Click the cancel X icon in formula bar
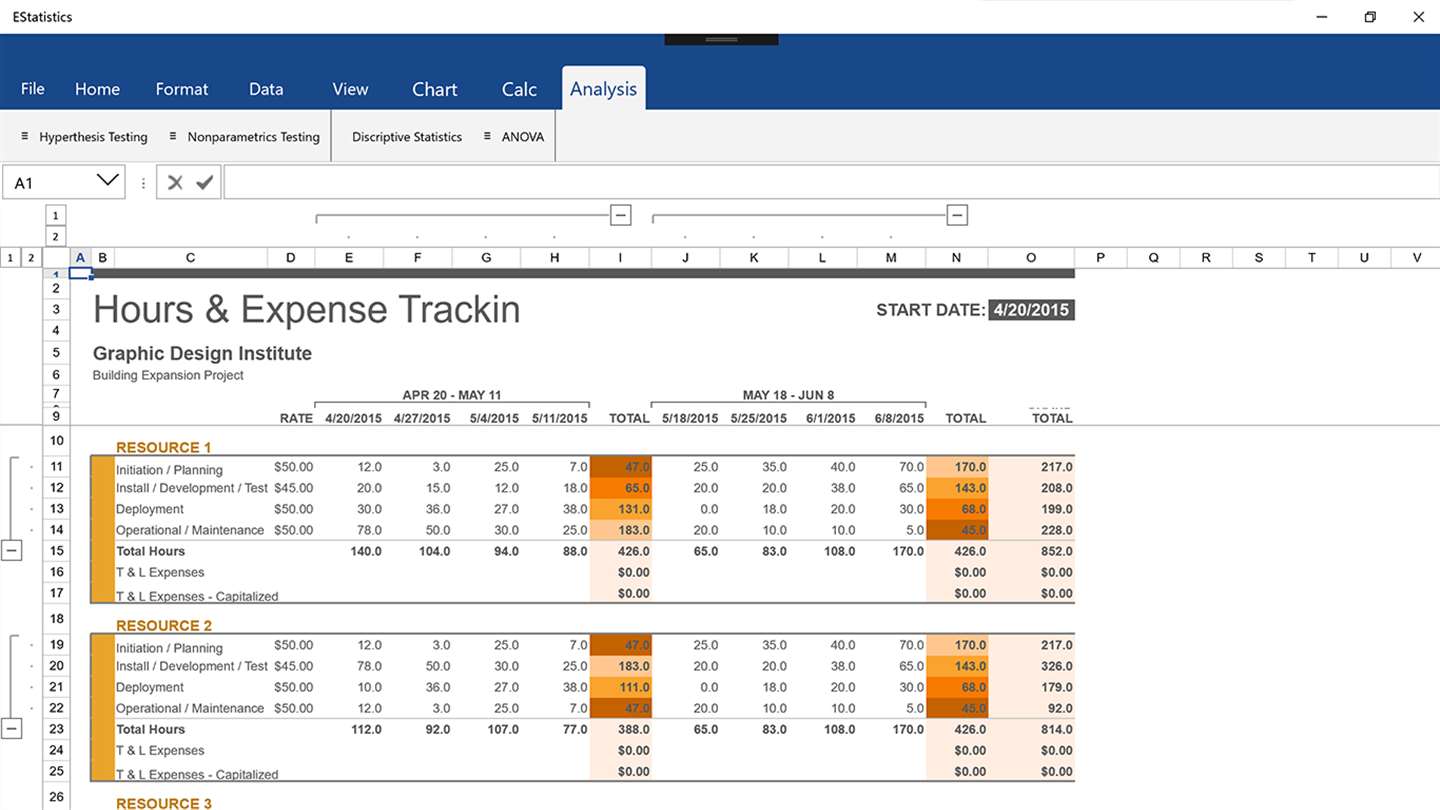The width and height of the screenshot is (1440, 810). coord(175,183)
